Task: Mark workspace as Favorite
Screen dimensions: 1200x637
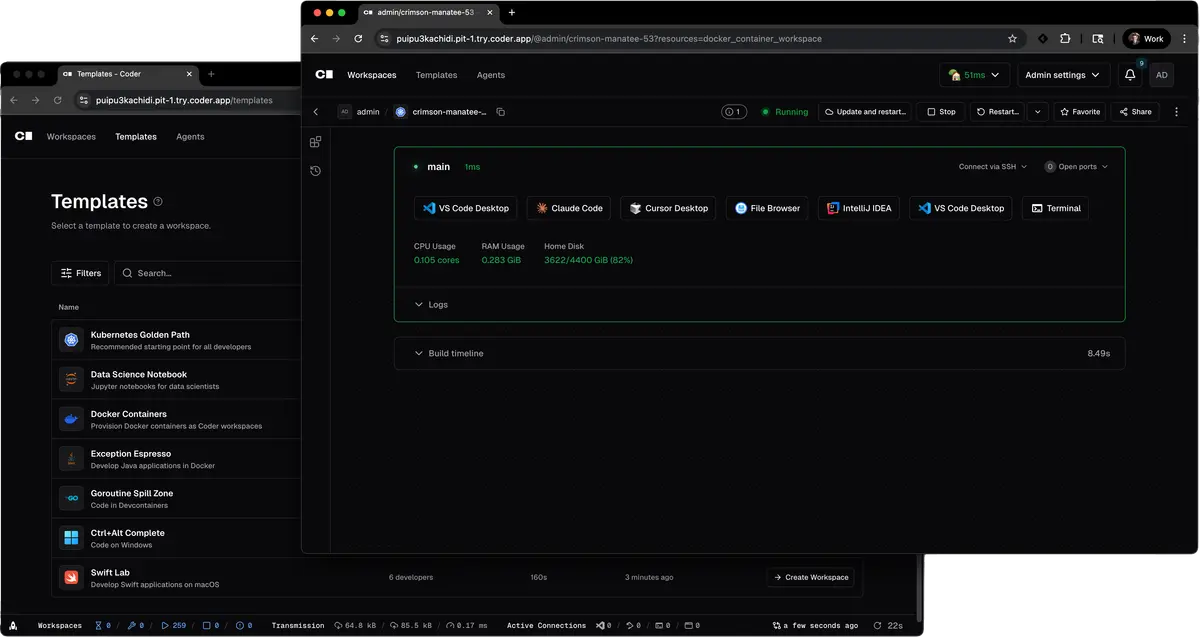Action: (1080, 112)
